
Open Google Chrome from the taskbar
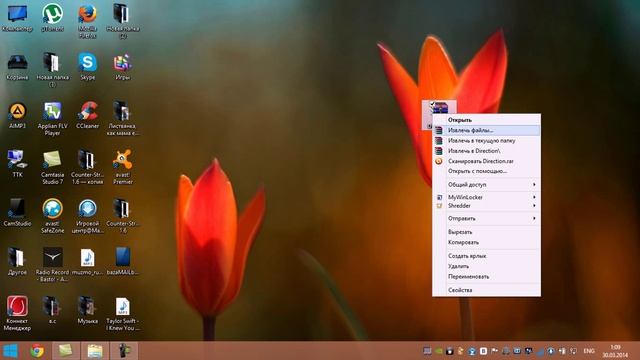[x=37, y=351]
